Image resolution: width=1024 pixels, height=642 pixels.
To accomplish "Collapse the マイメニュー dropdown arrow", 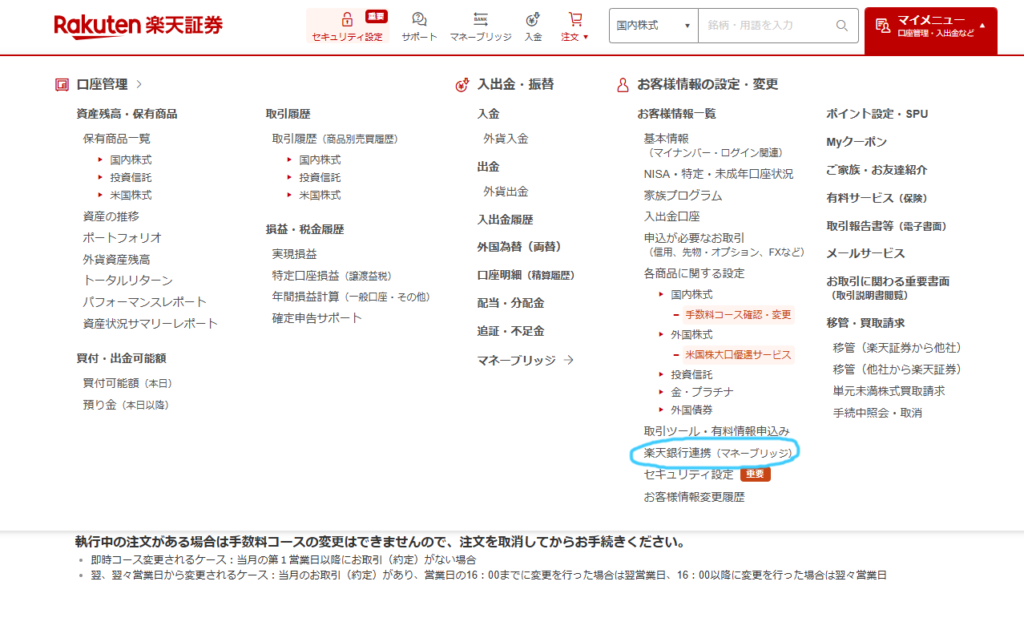I will click(982, 24).
